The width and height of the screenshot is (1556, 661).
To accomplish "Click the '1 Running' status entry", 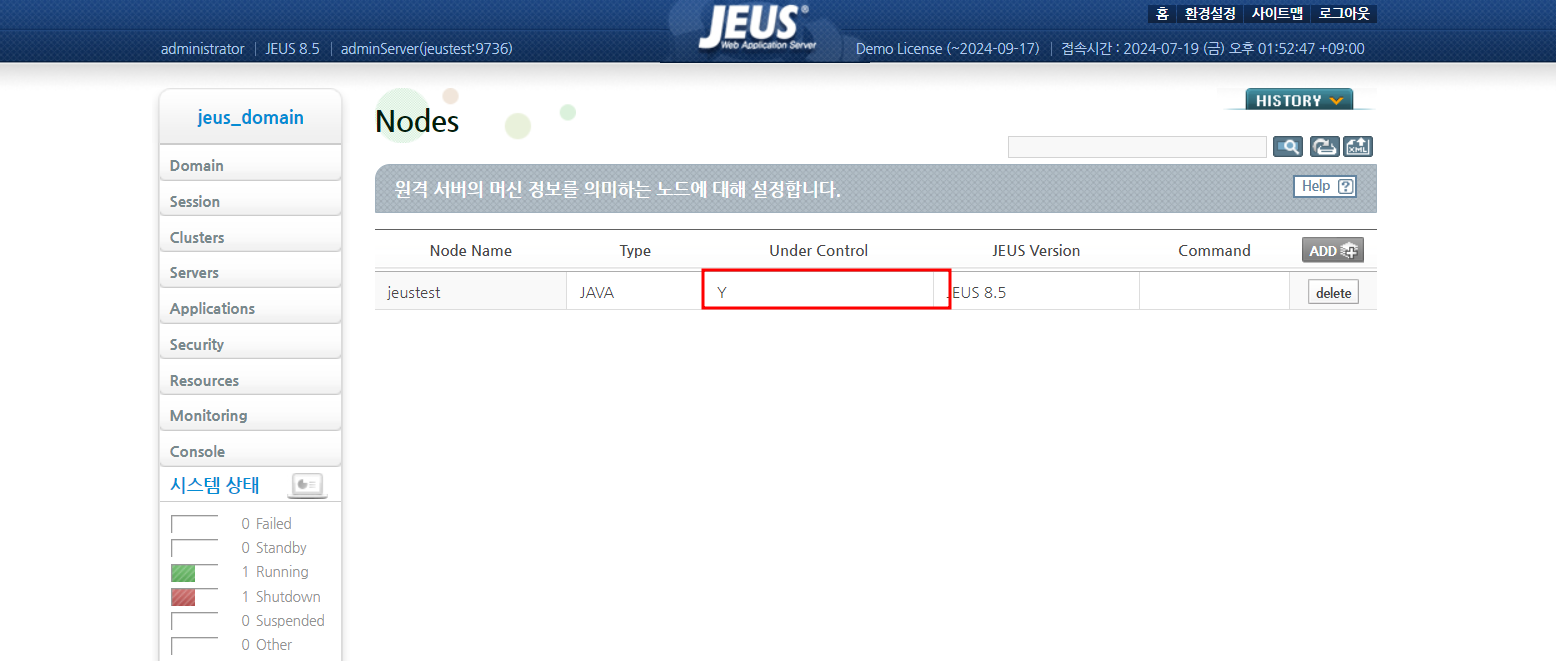I will point(275,572).
